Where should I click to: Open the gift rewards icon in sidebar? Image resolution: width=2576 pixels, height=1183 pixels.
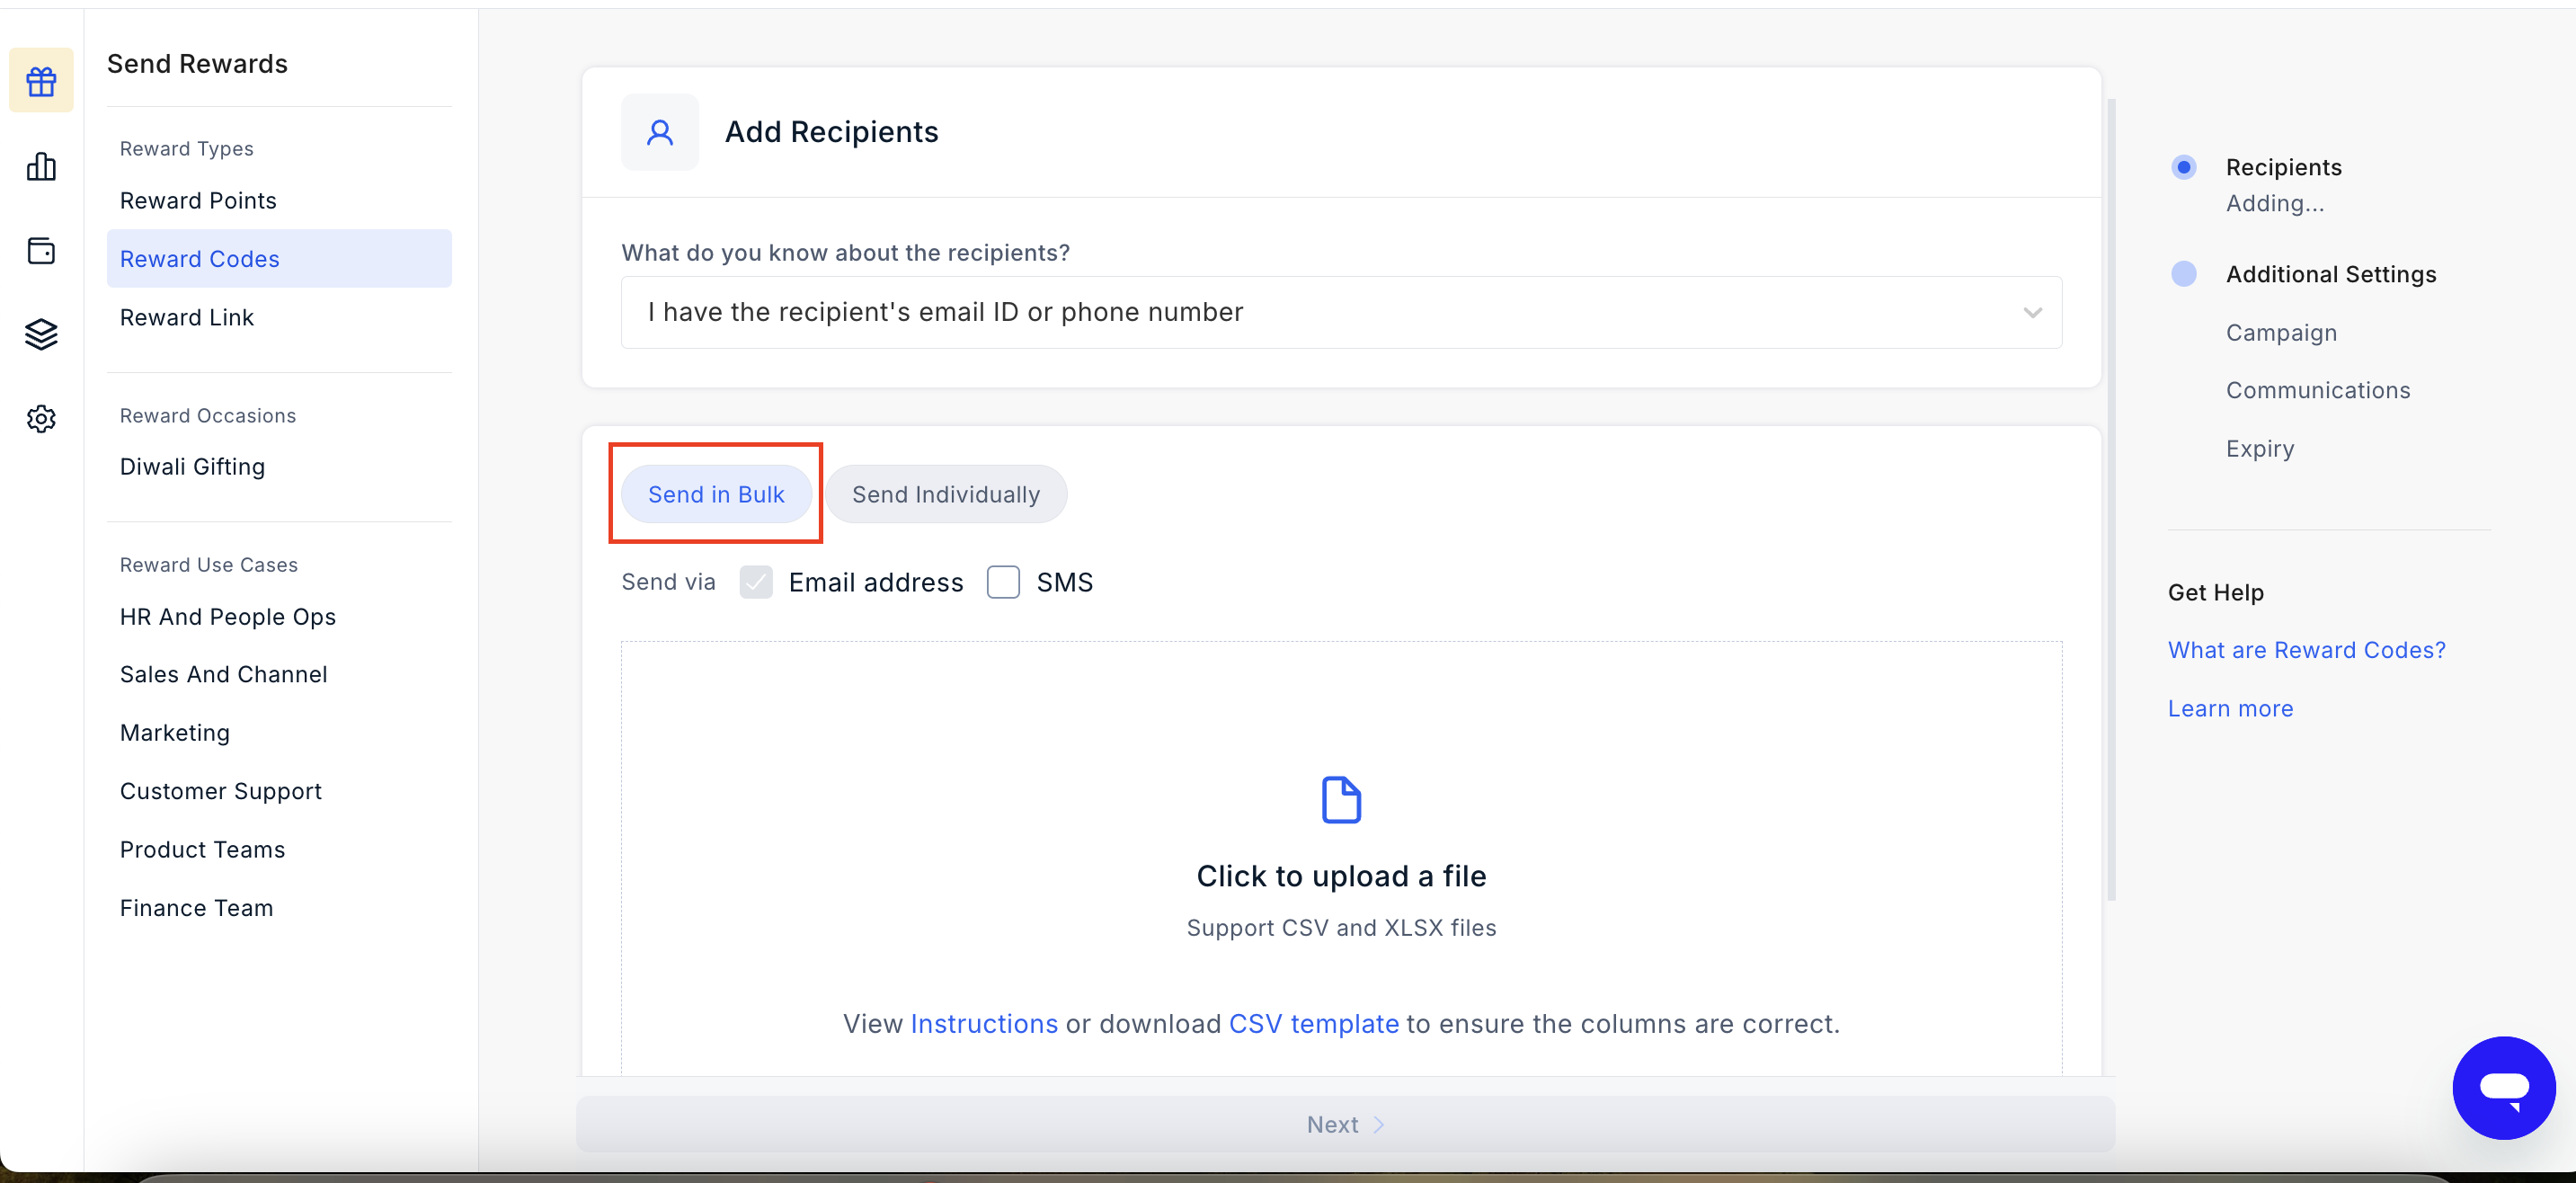pos(41,81)
